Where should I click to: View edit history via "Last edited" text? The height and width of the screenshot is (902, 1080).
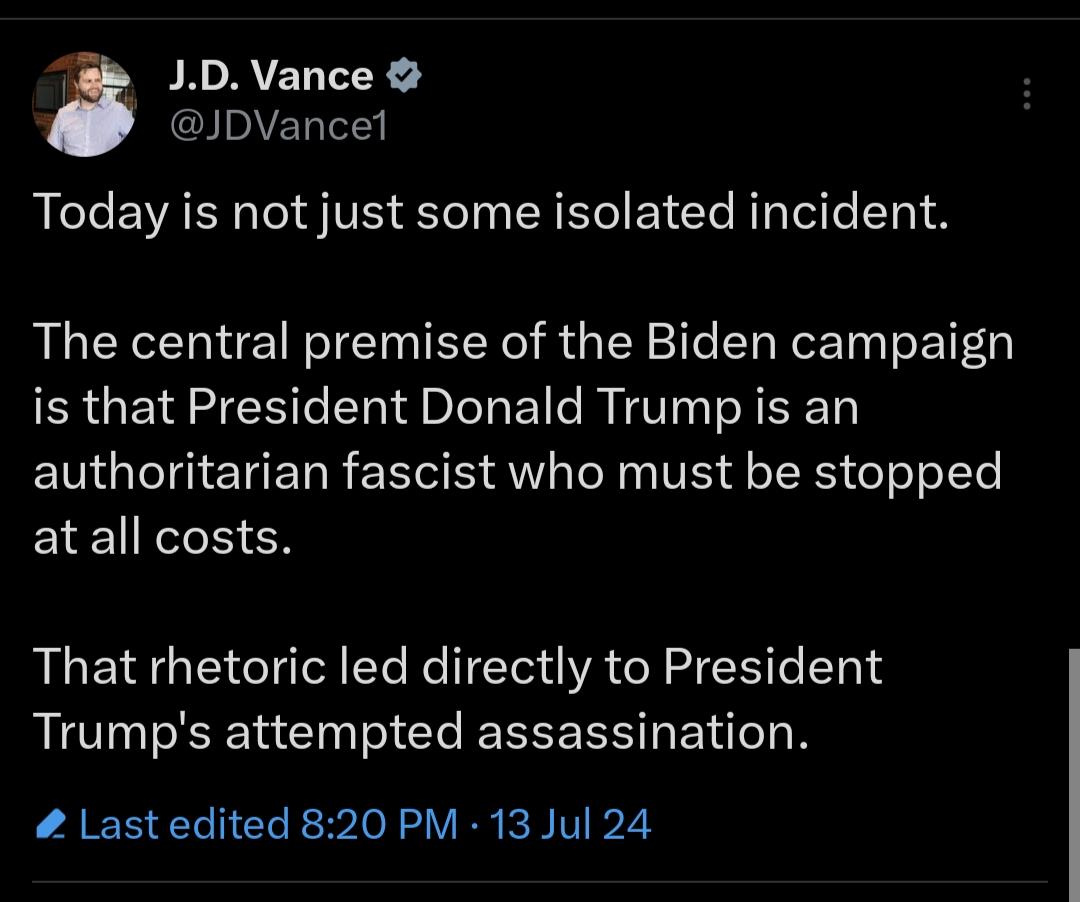pos(183,825)
